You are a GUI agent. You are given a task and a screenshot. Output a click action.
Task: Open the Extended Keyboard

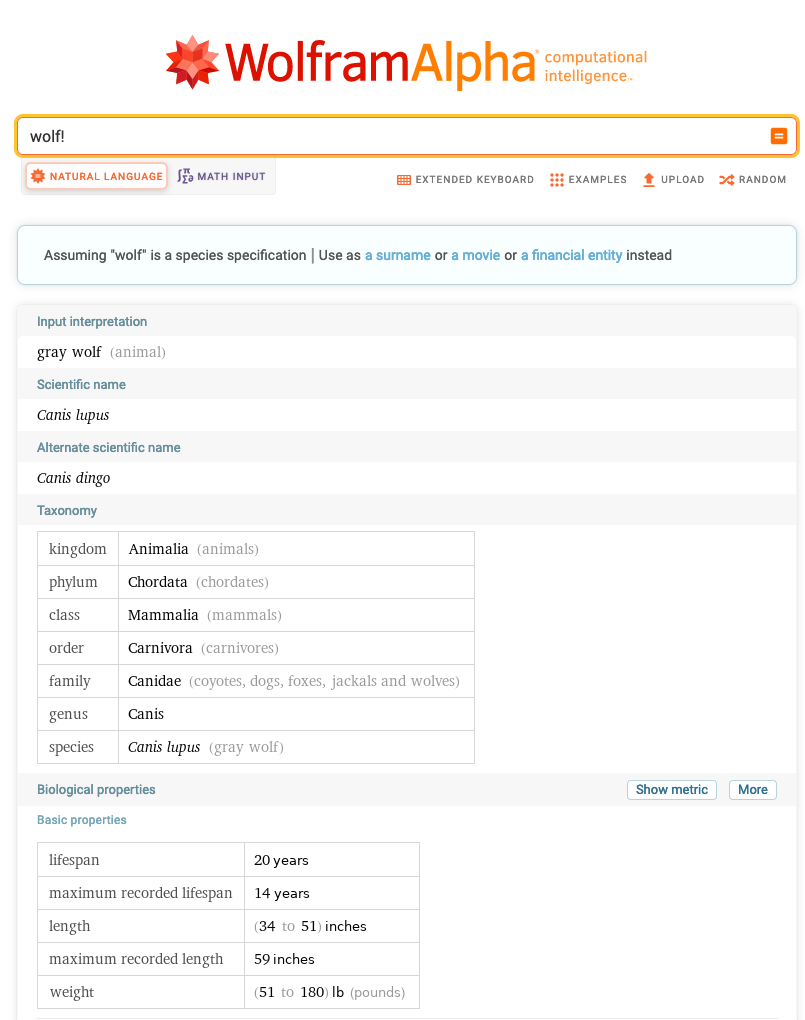coord(465,180)
